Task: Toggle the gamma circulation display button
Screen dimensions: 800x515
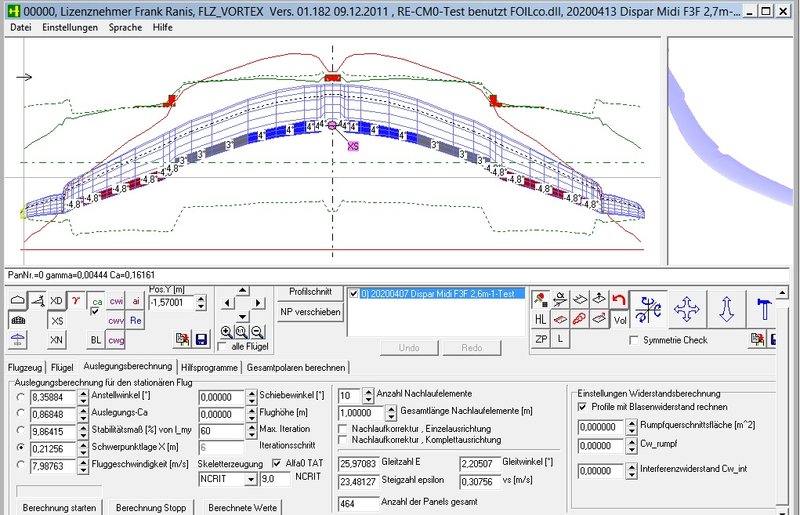Action: (77, 300)
